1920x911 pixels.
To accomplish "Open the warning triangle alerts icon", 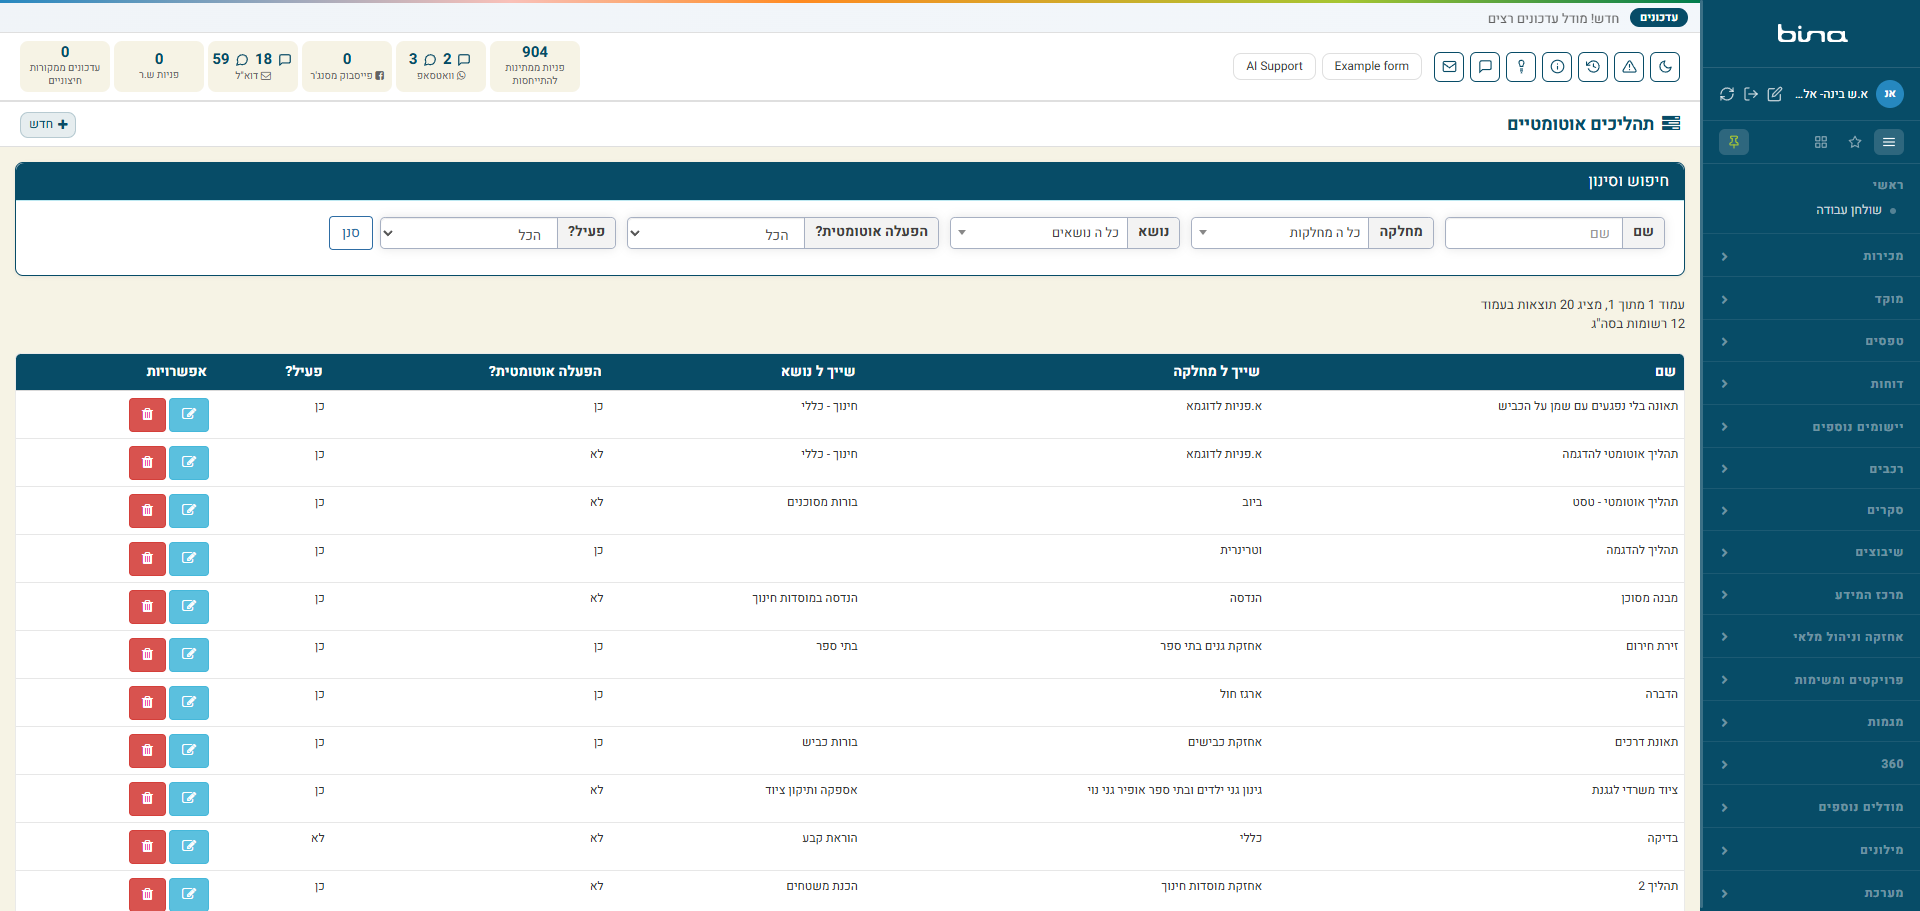I will click(1629, 67).
